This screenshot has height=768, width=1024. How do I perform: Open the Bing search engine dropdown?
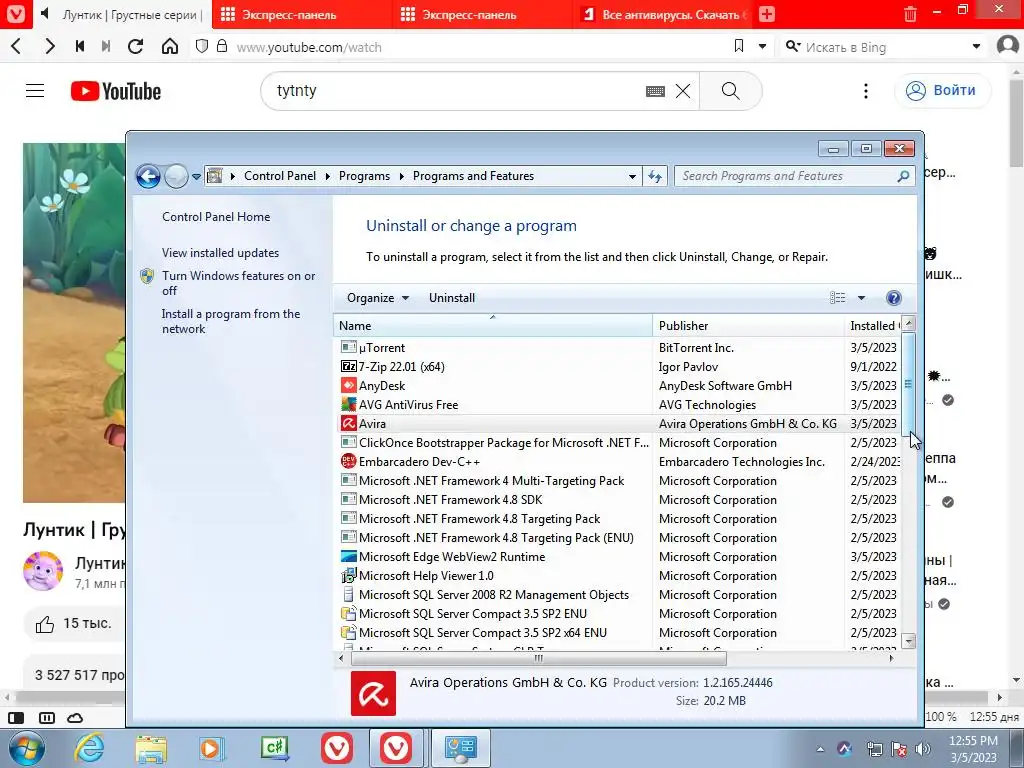pos(976,46)
